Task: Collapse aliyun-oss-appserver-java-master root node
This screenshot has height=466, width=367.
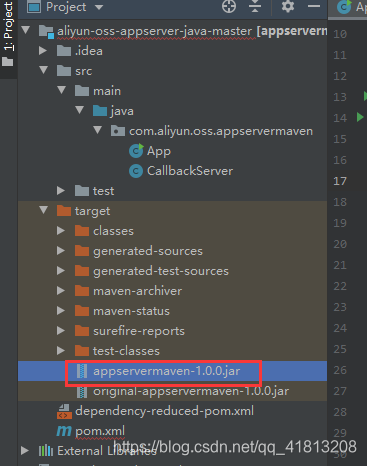Action: (x=26, y=31)
